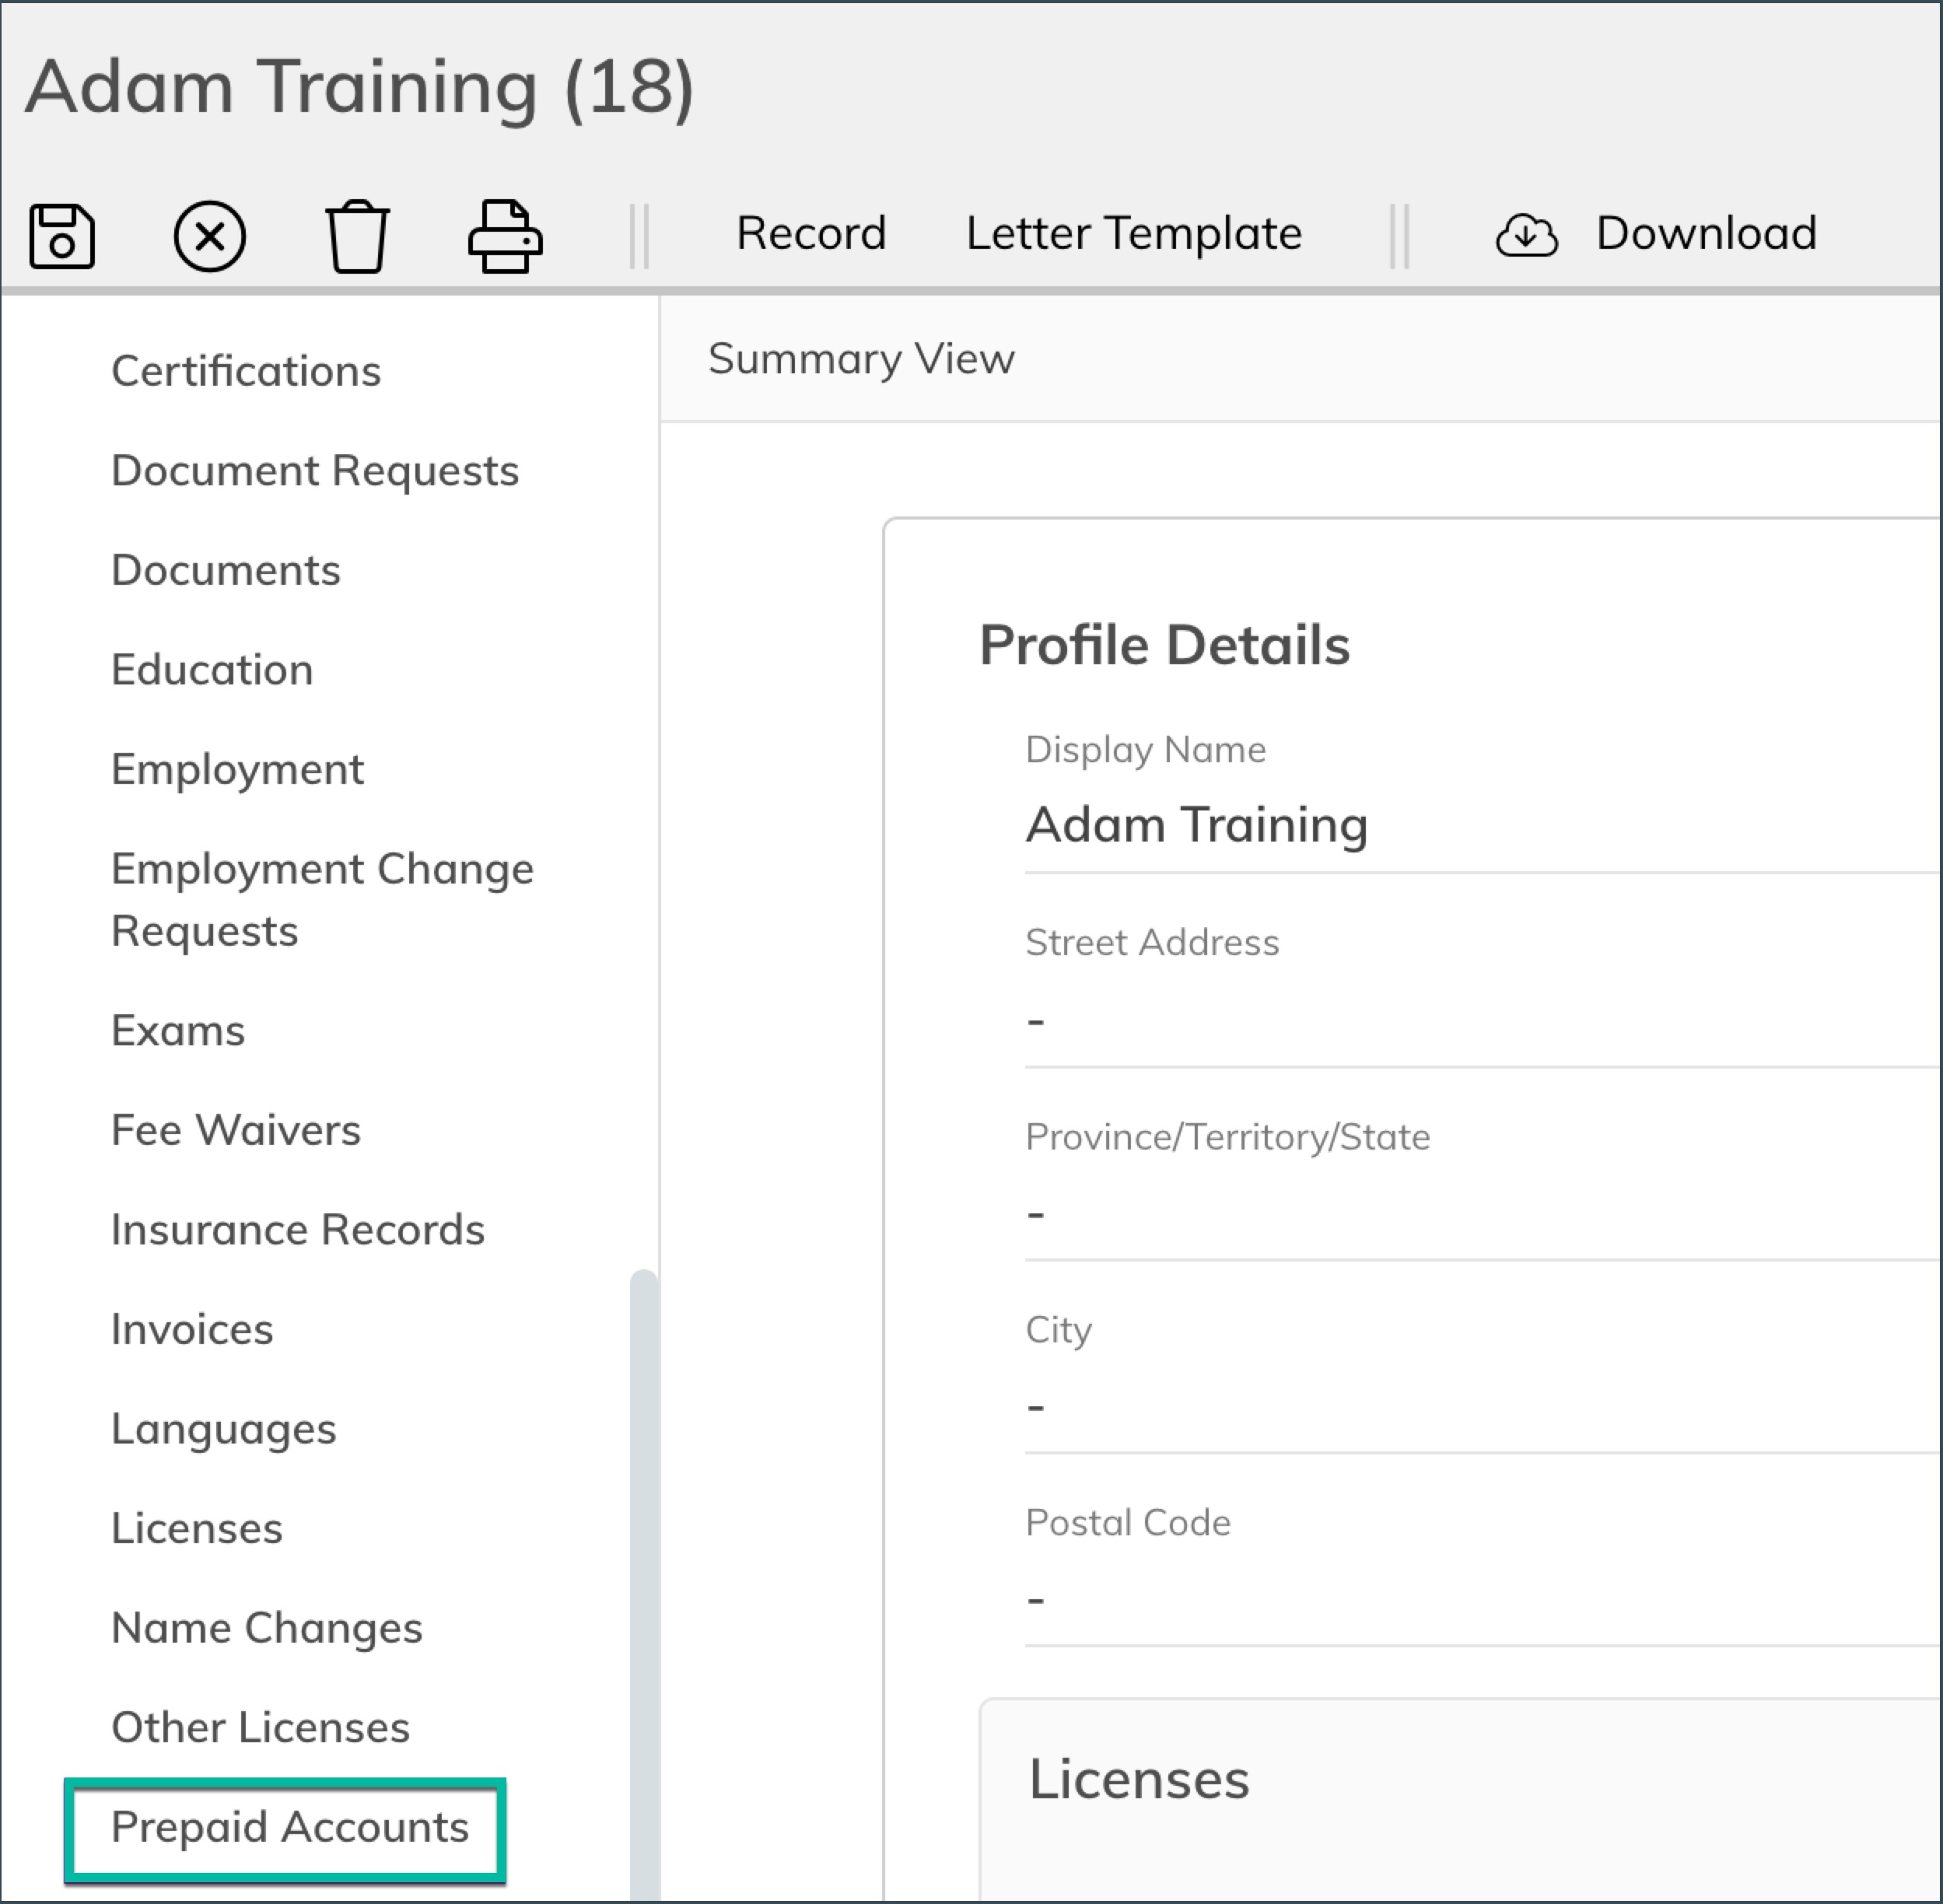
Task: Click the City field label
Action: click(1059, 1331)
